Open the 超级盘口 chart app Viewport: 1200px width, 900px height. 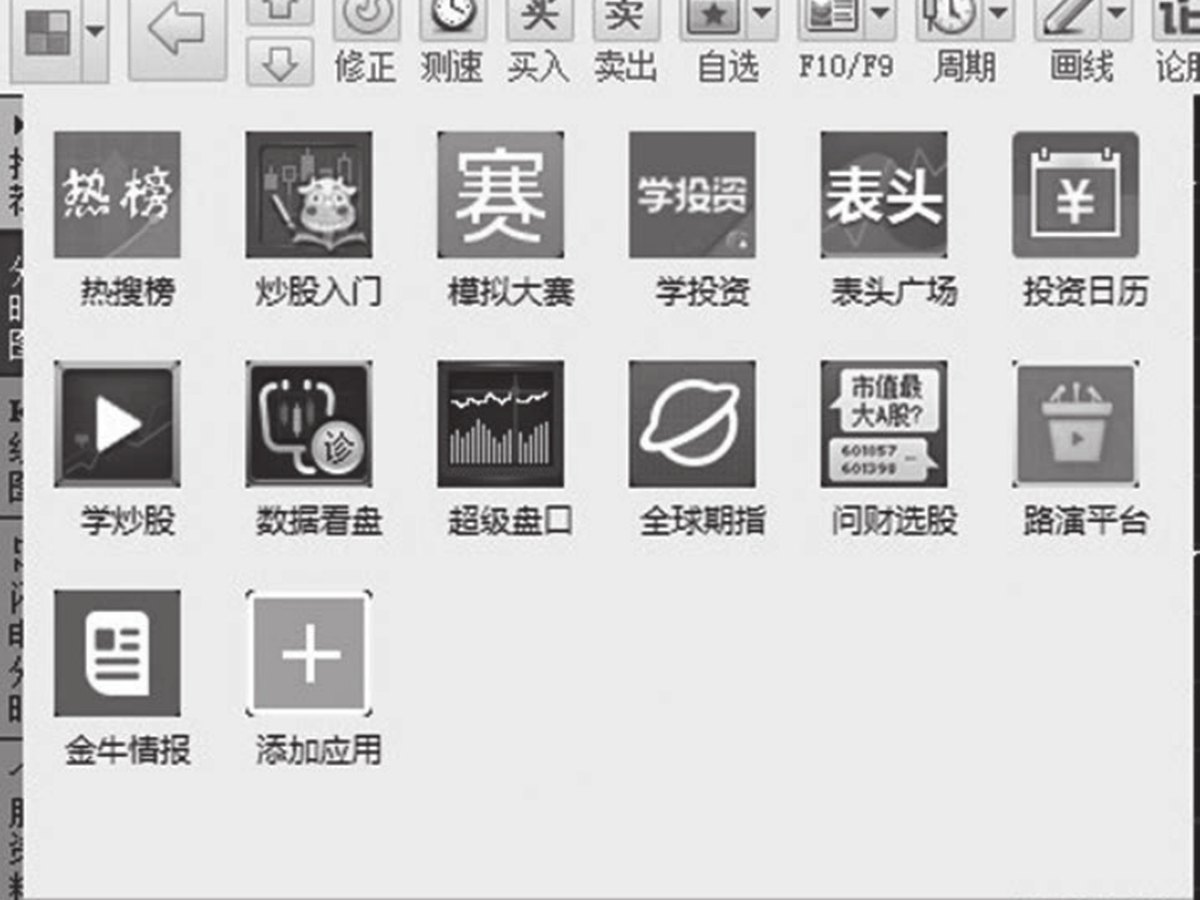[x=500, y=424]
